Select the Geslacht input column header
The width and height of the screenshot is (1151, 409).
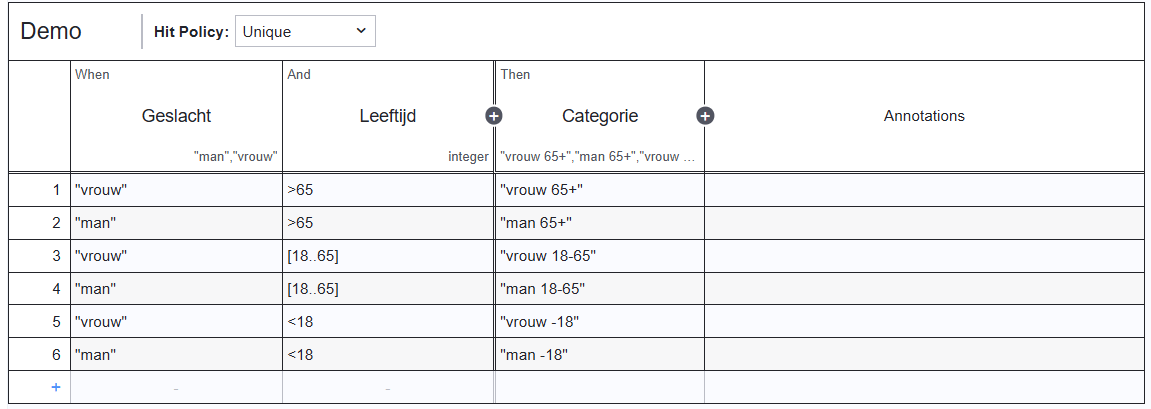[x=176, y=116]
